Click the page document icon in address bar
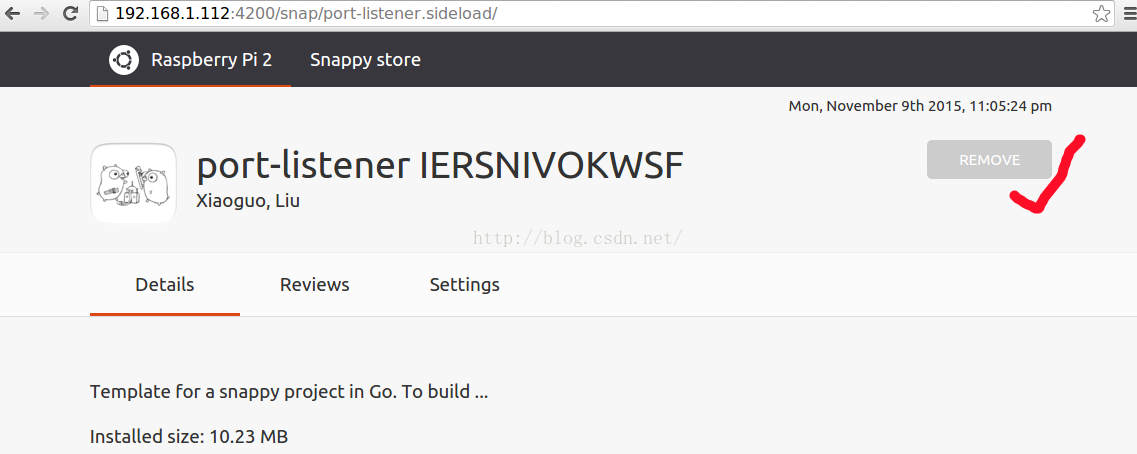1137x454 pixels. [102, 13]
